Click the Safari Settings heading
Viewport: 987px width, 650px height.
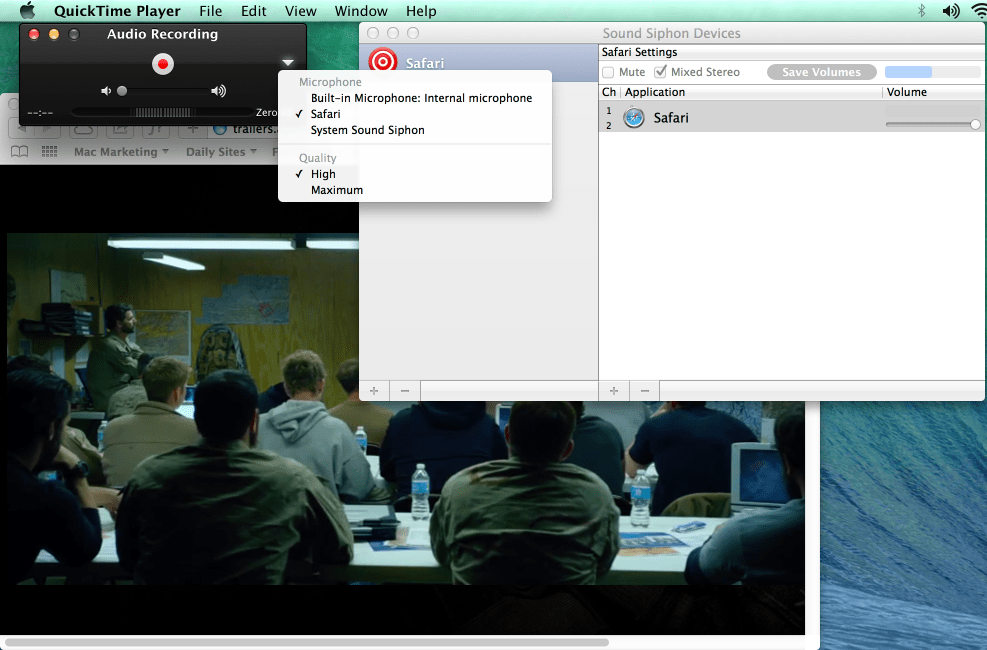[640, 52]
